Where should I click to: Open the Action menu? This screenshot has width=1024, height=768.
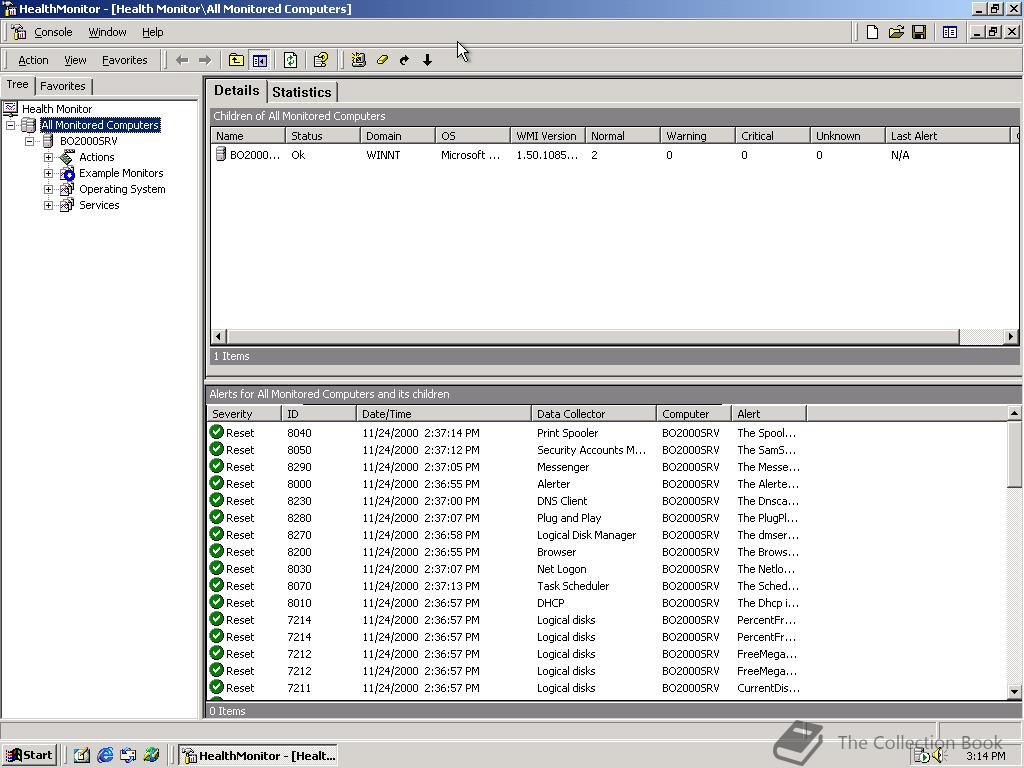coord(33,60)
